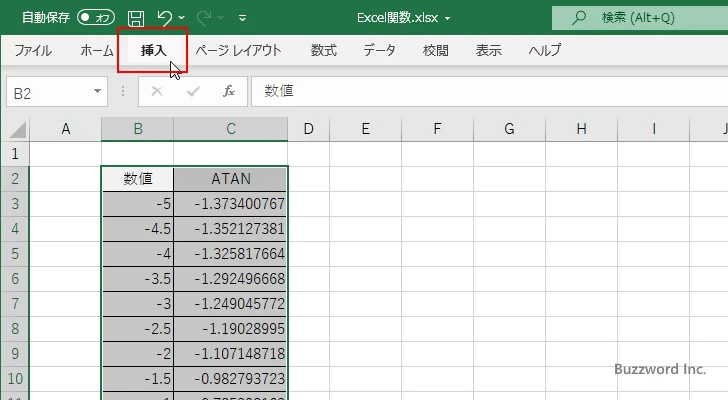
Task: Click the cell containing -5
Action: point(137,204)
